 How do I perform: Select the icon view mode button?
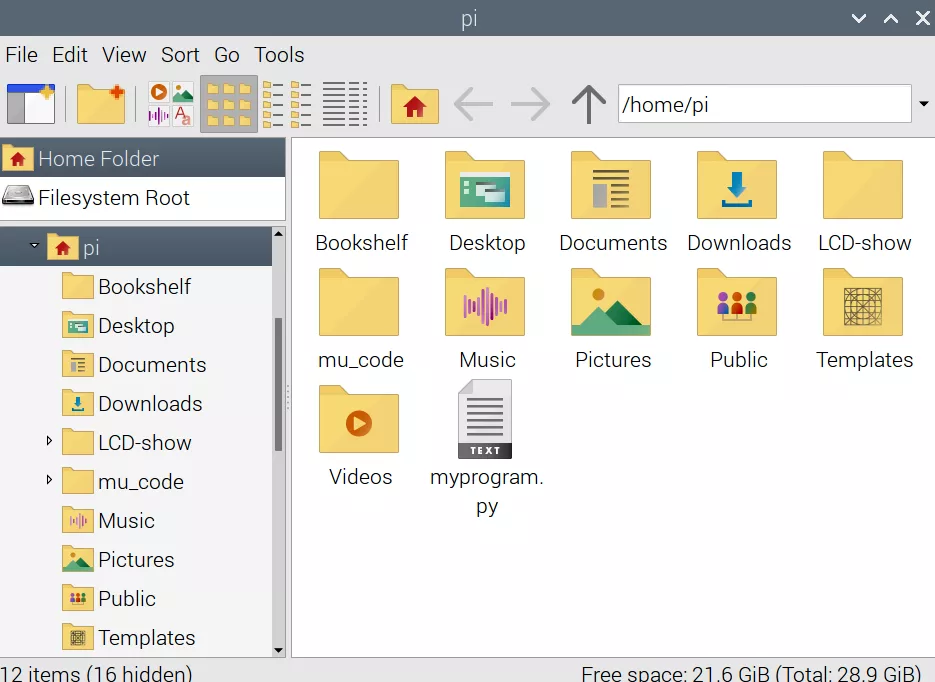pos(229,104)
